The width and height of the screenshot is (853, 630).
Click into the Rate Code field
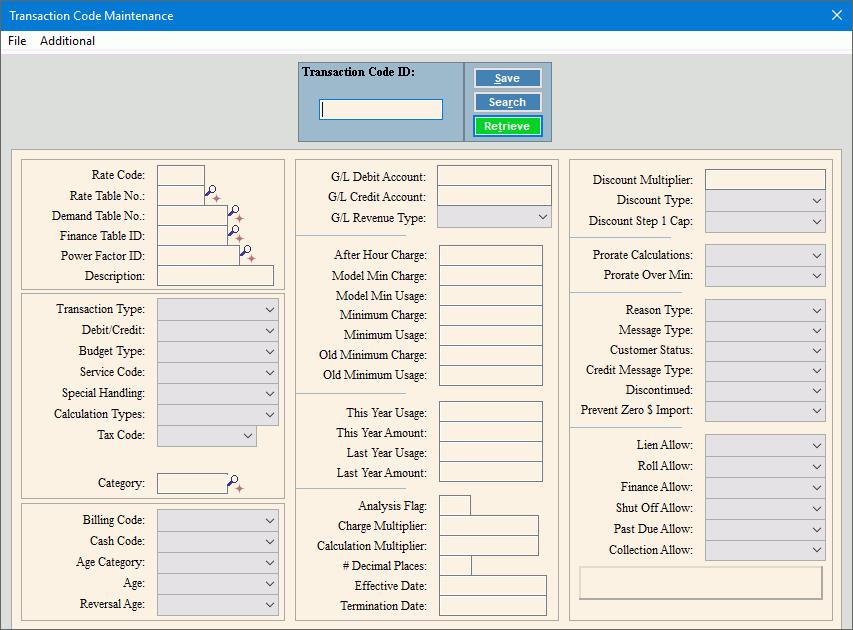tap(181, 175)
